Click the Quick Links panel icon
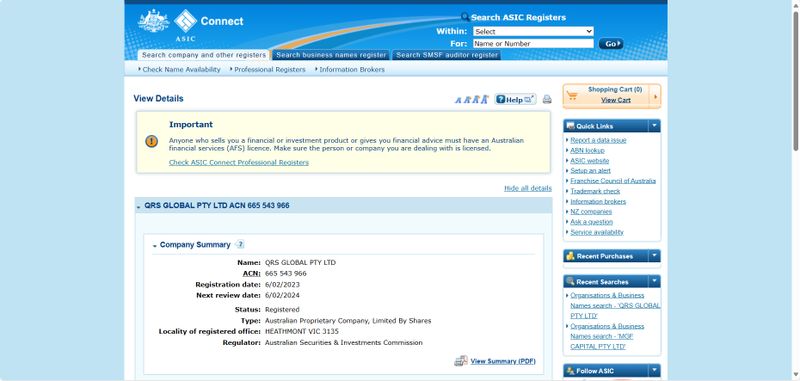The width and height of the screenshot is (800, 381). pos(570,125)
